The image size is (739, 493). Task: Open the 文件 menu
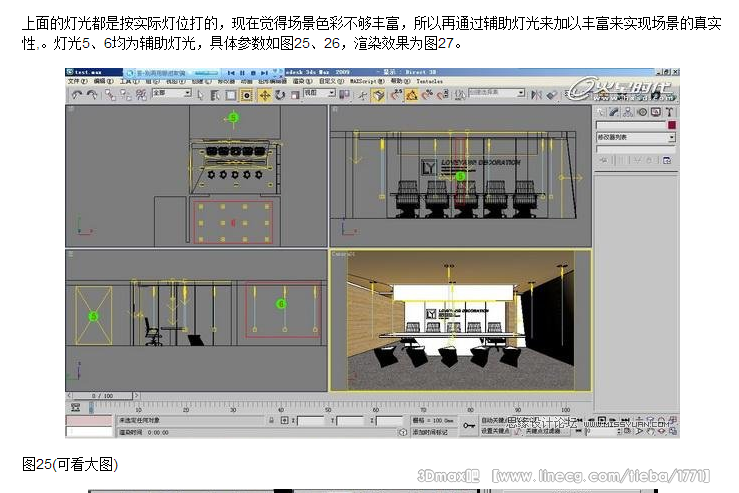(77, 82)
